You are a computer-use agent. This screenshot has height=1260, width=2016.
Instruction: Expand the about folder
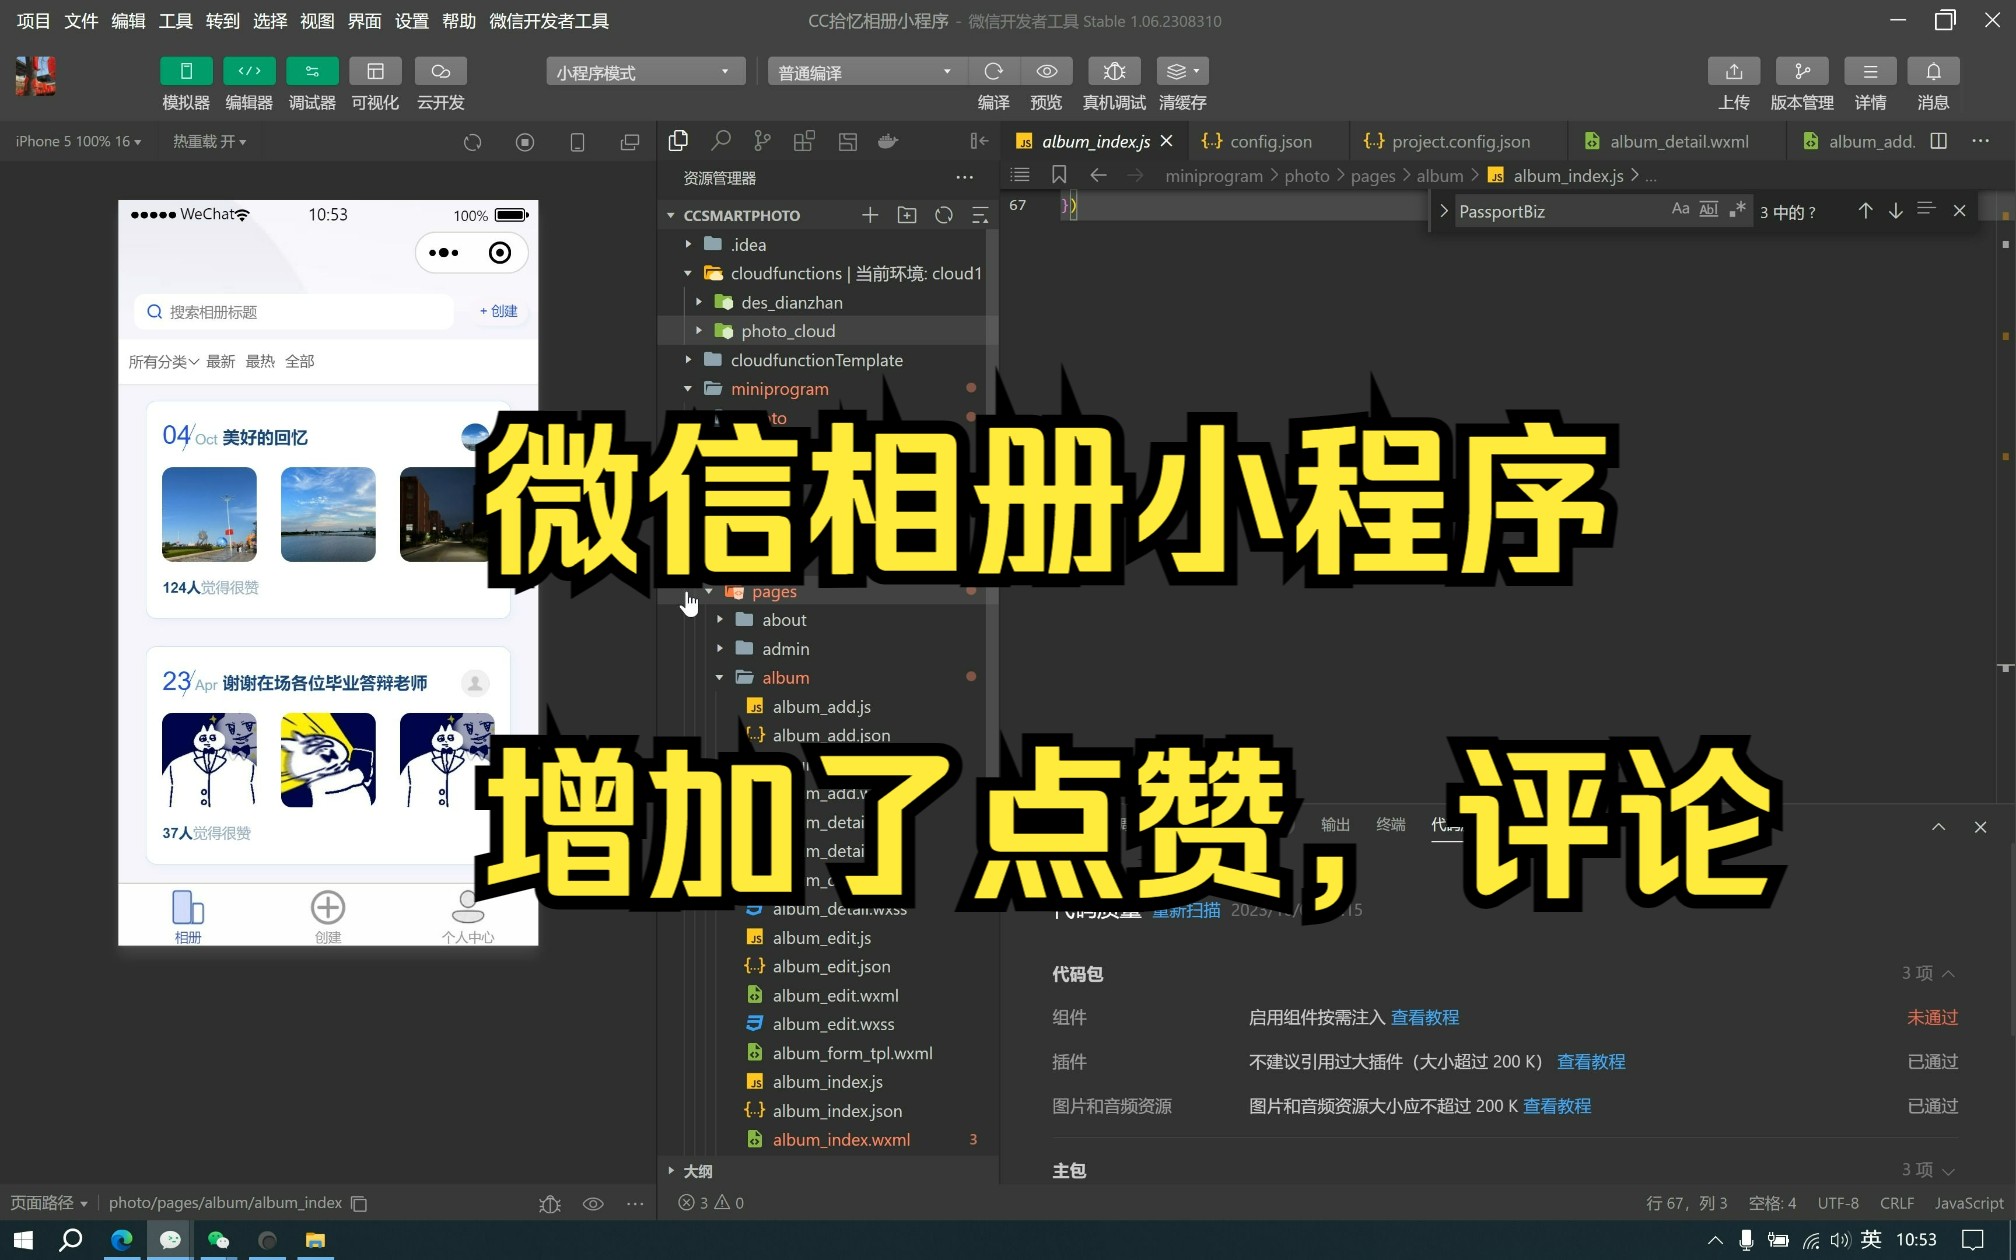pyautogui.click(x=720, y=620)
